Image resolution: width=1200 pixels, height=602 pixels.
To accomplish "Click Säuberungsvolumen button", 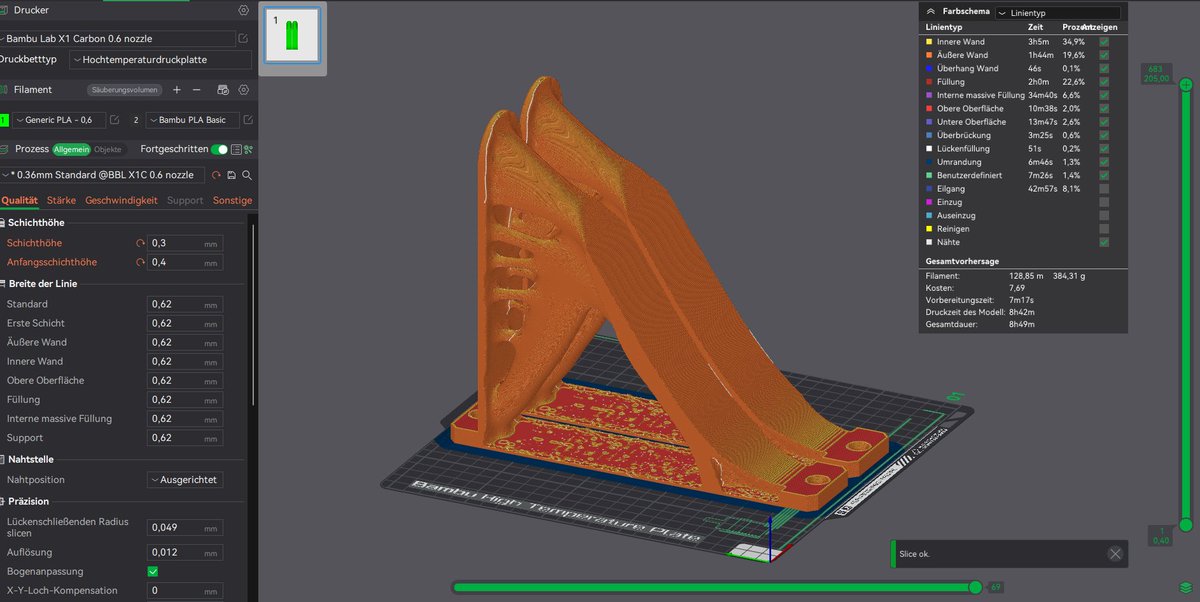I will point(125,89).
